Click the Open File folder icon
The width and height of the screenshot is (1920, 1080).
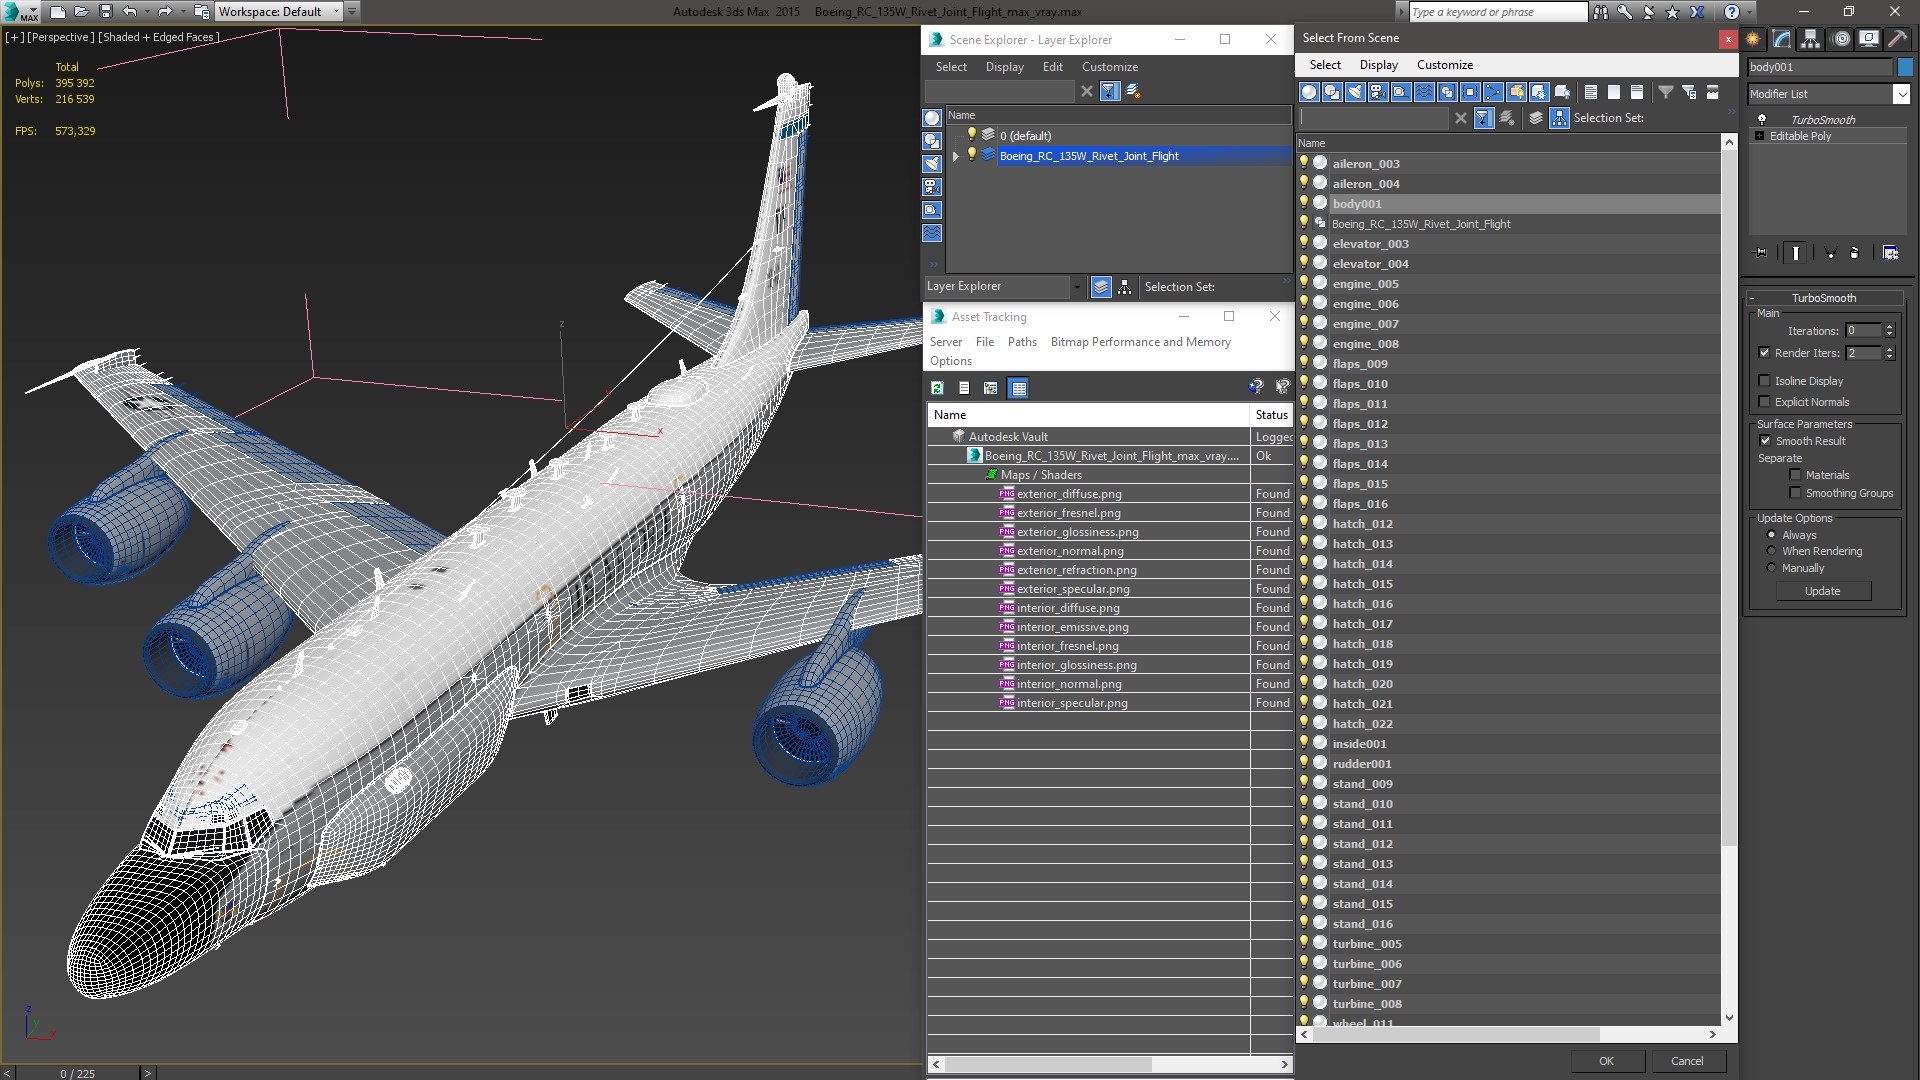coord(81,12)
